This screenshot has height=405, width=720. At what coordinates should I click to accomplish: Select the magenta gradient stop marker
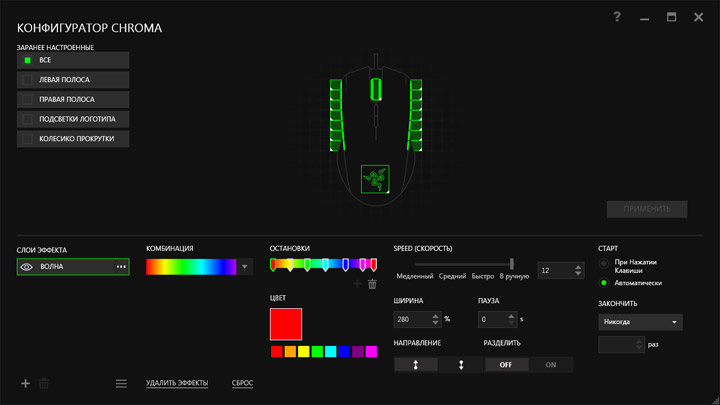[x=363, y=264]
